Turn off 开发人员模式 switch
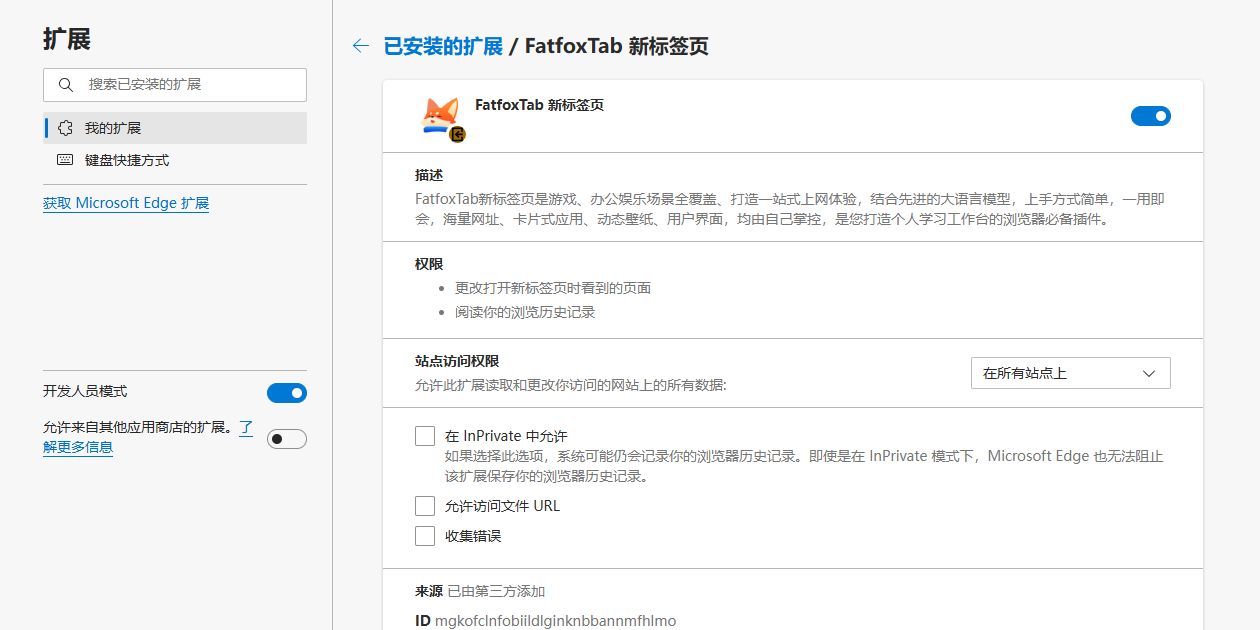The image size is (1260, 630). coord(287,393)
